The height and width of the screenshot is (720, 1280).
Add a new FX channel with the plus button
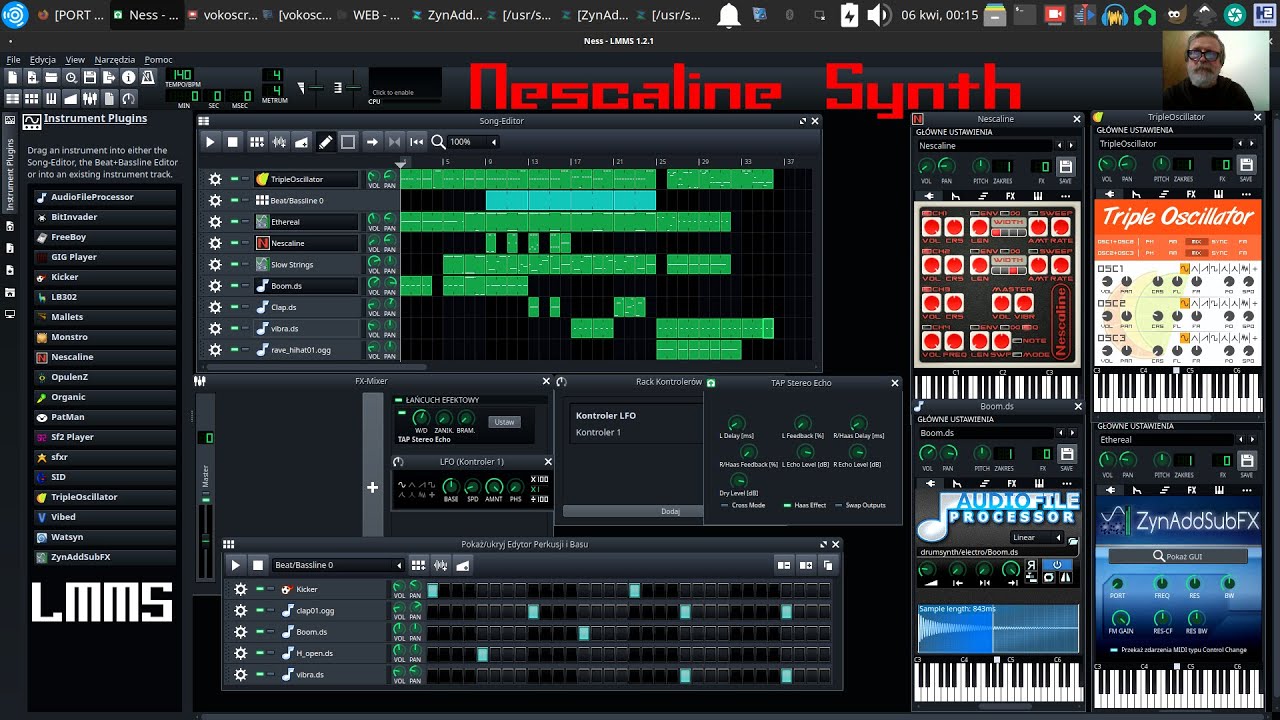click(372, 487)
